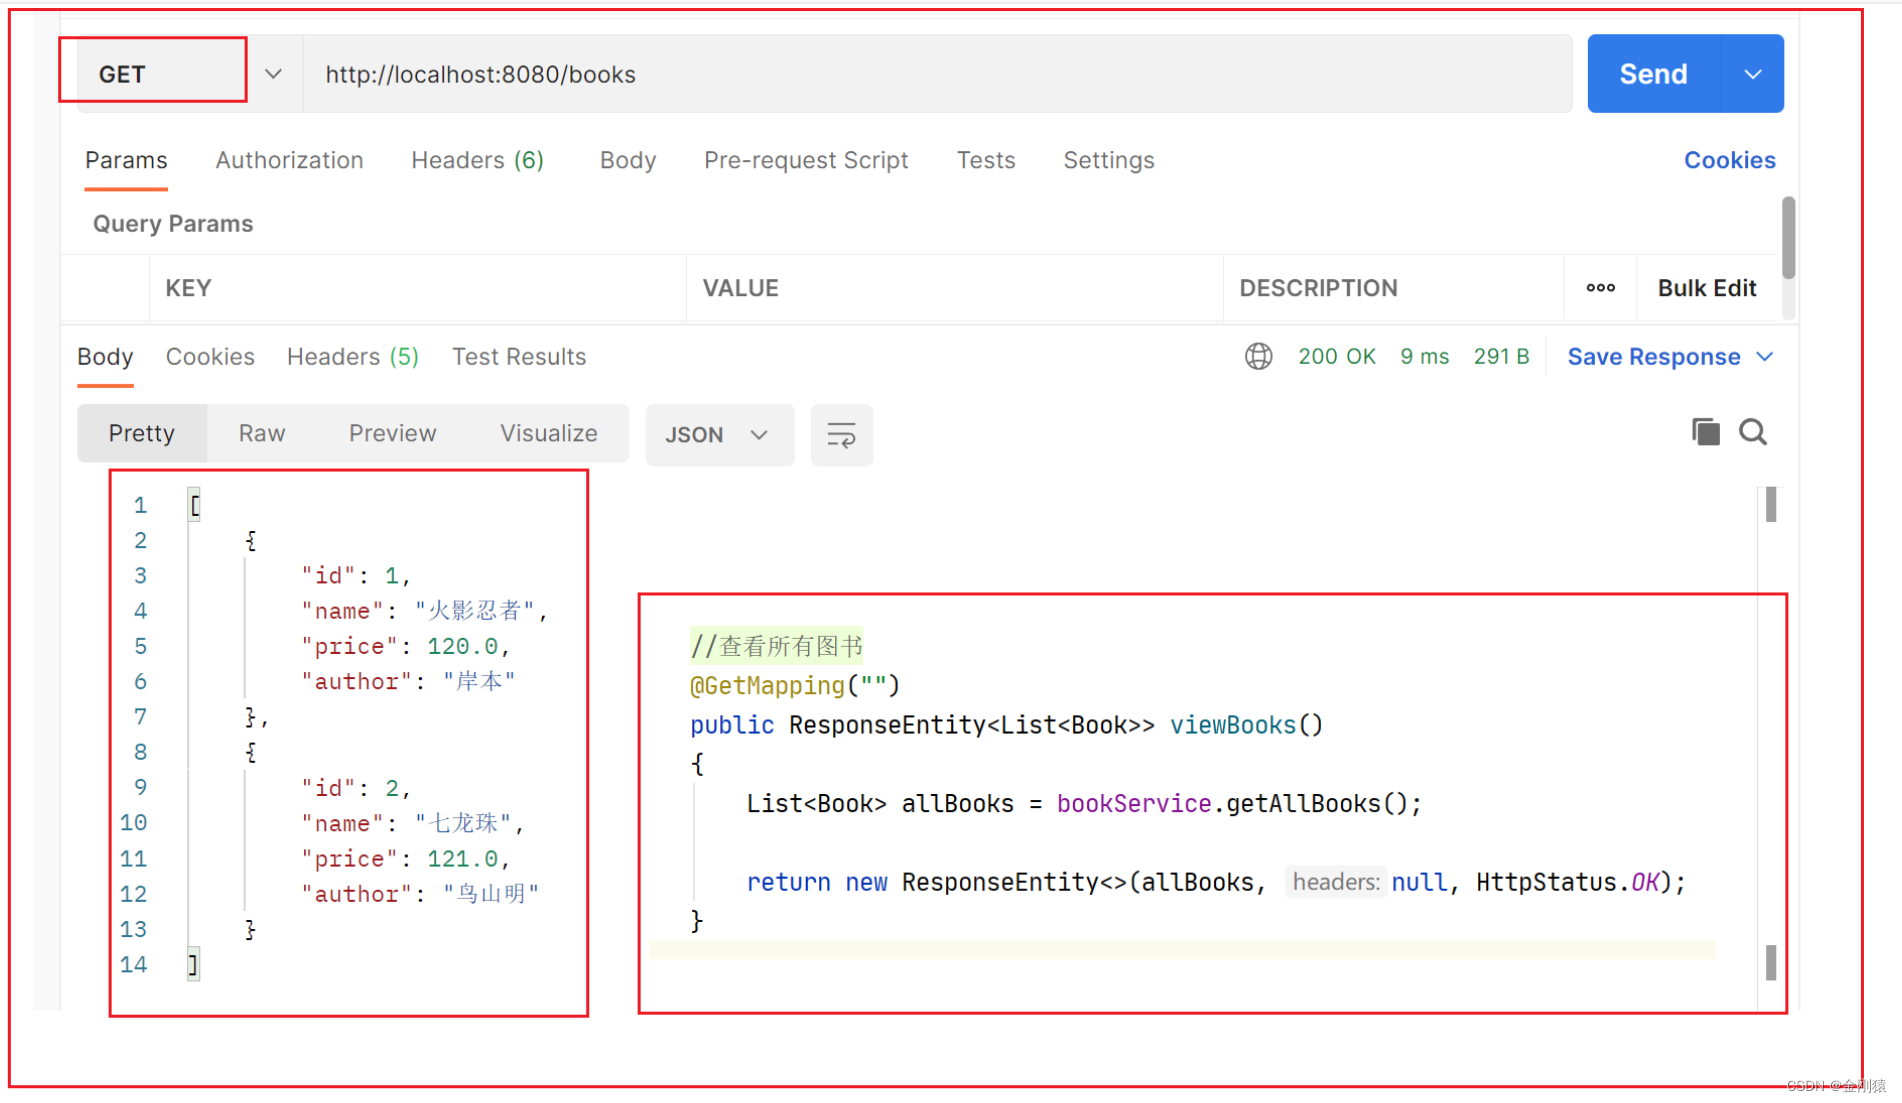Click the 9 ms response time
This screenshot has width=1902, height=1103.
click(x=1425, y=357)
